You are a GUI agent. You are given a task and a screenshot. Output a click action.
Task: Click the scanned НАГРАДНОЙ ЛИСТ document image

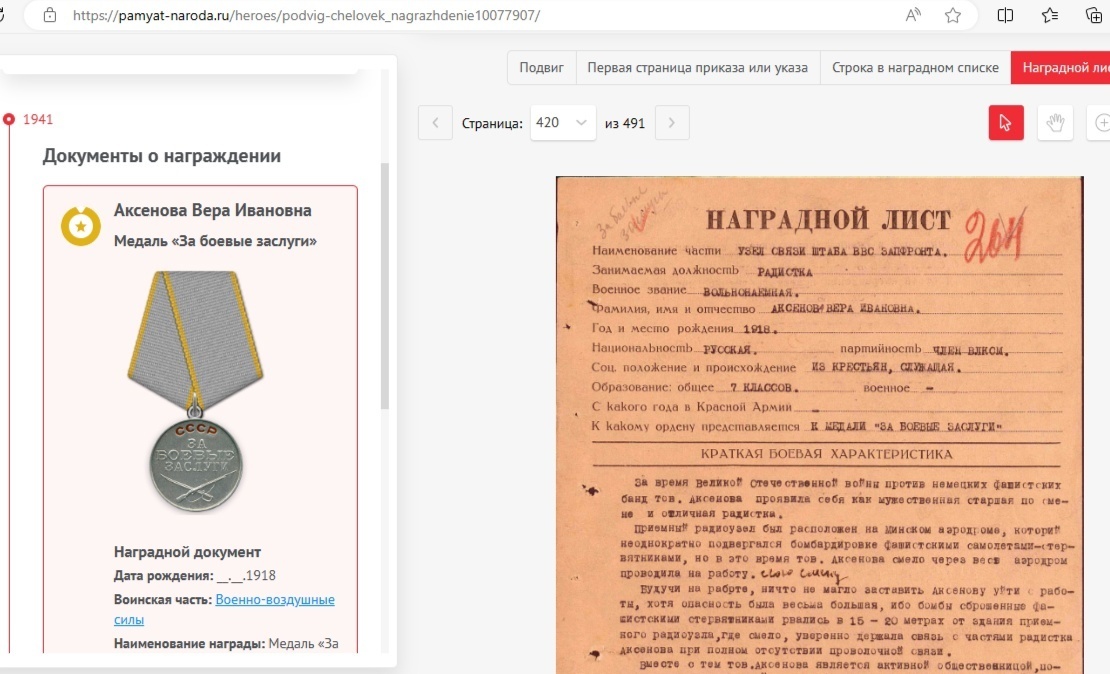[x=820, y=425]
